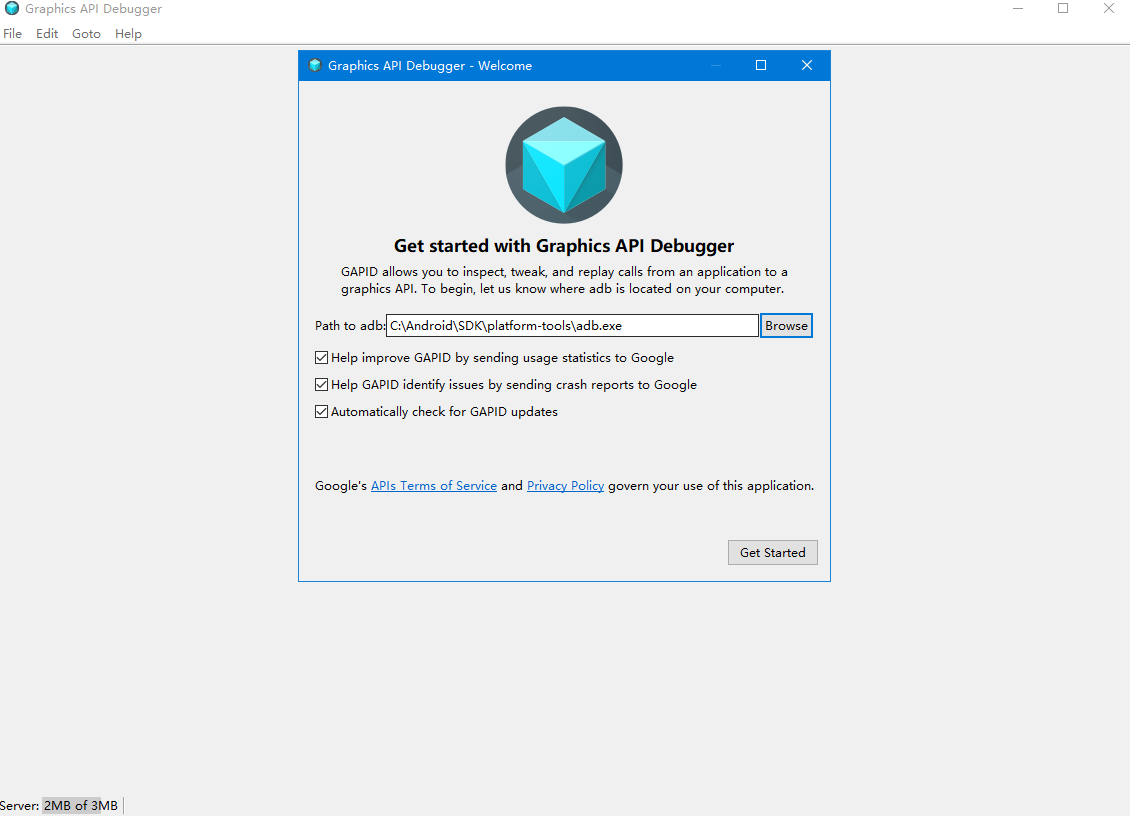Screen dimensions: 1130x816
Task: Click the Get Started button
Action: pyautogui.click(x=773, y=553)
